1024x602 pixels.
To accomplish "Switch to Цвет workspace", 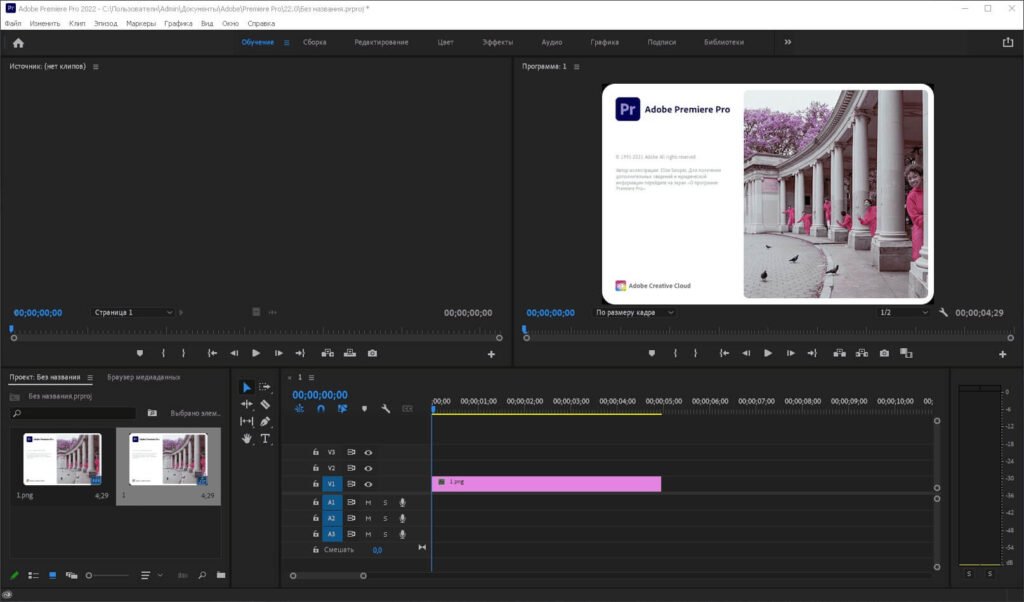I will coord(445,42).
